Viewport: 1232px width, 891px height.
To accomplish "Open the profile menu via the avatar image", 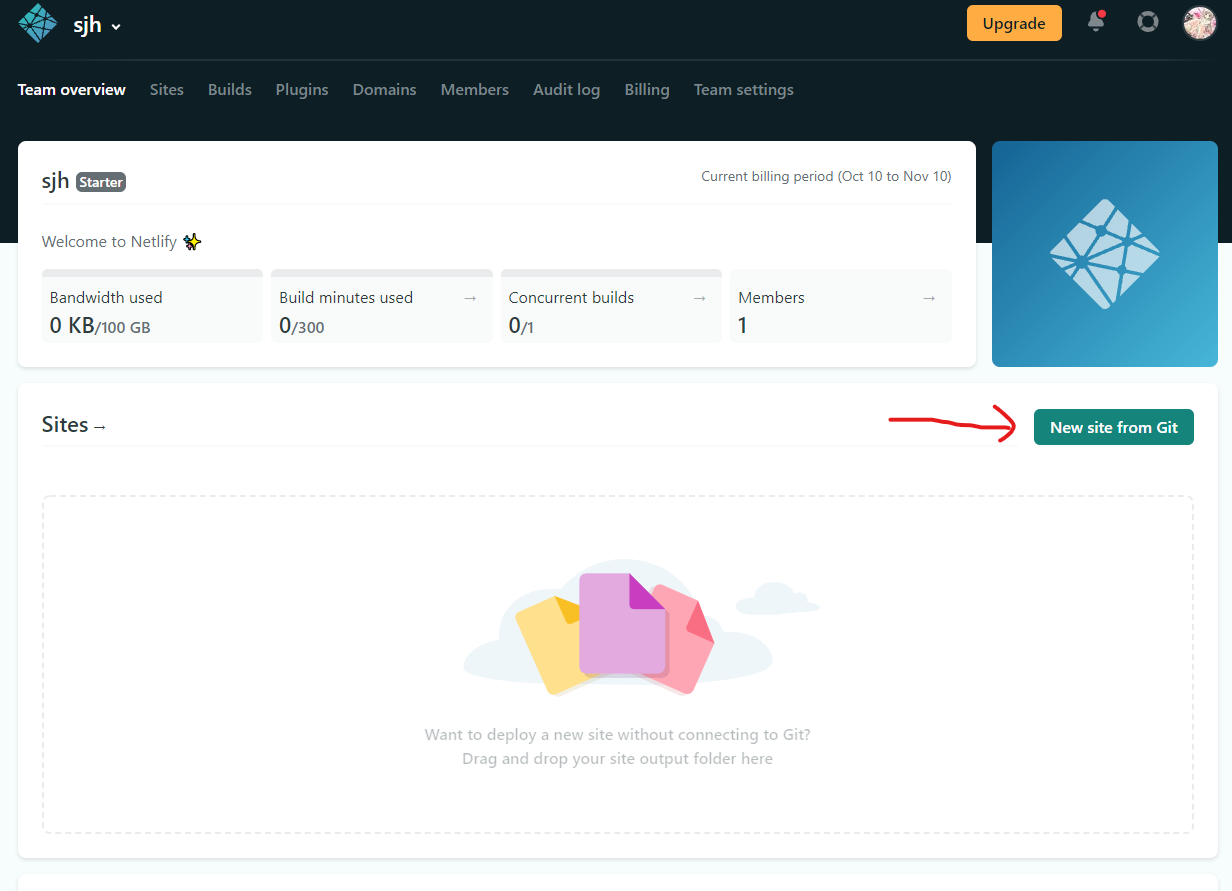I will 1199,22.
